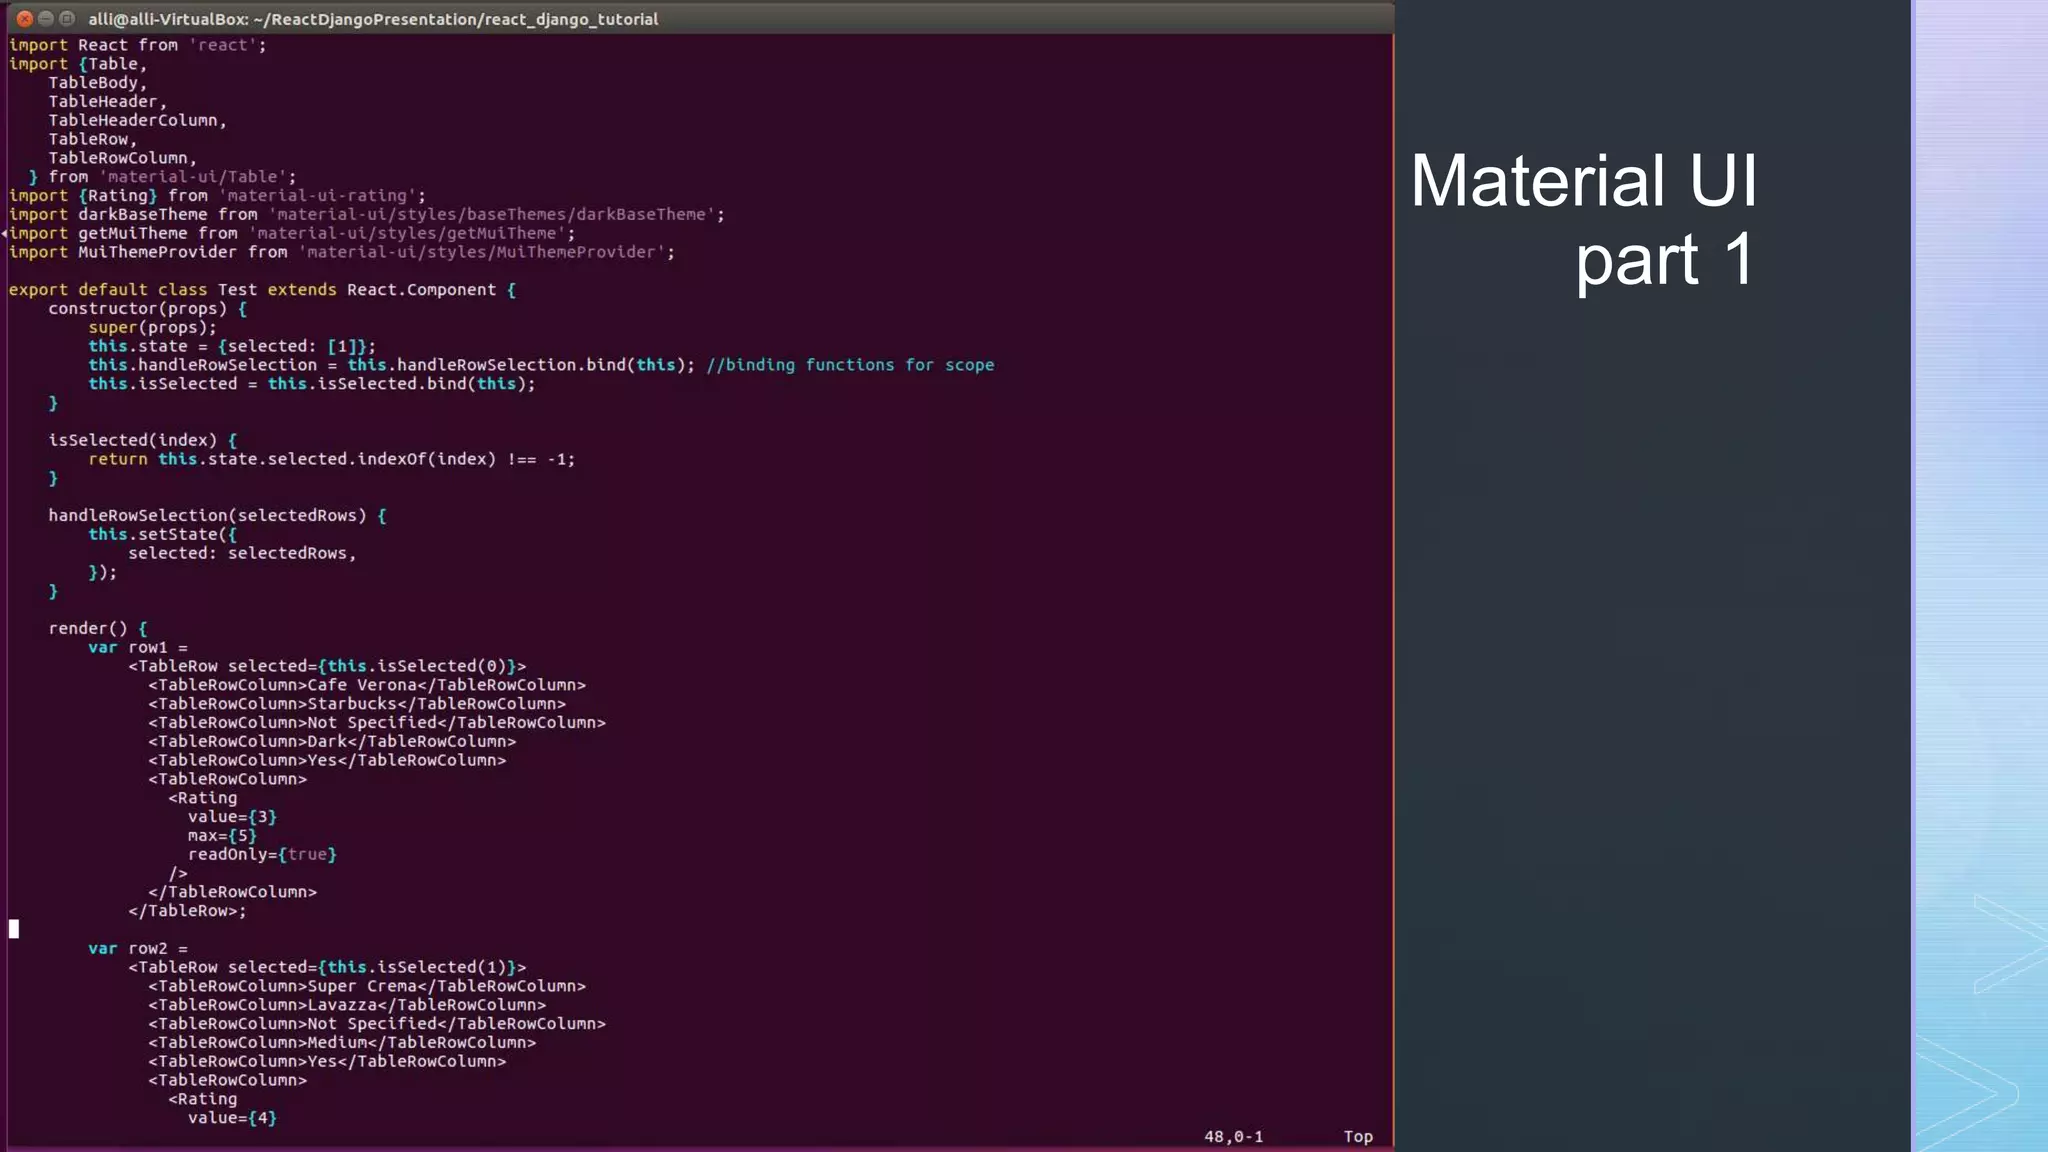Click the 'Top' scroll indicator in vim
Viewport: 2048px width, 1152px height.
(x=1357, y=1137)
